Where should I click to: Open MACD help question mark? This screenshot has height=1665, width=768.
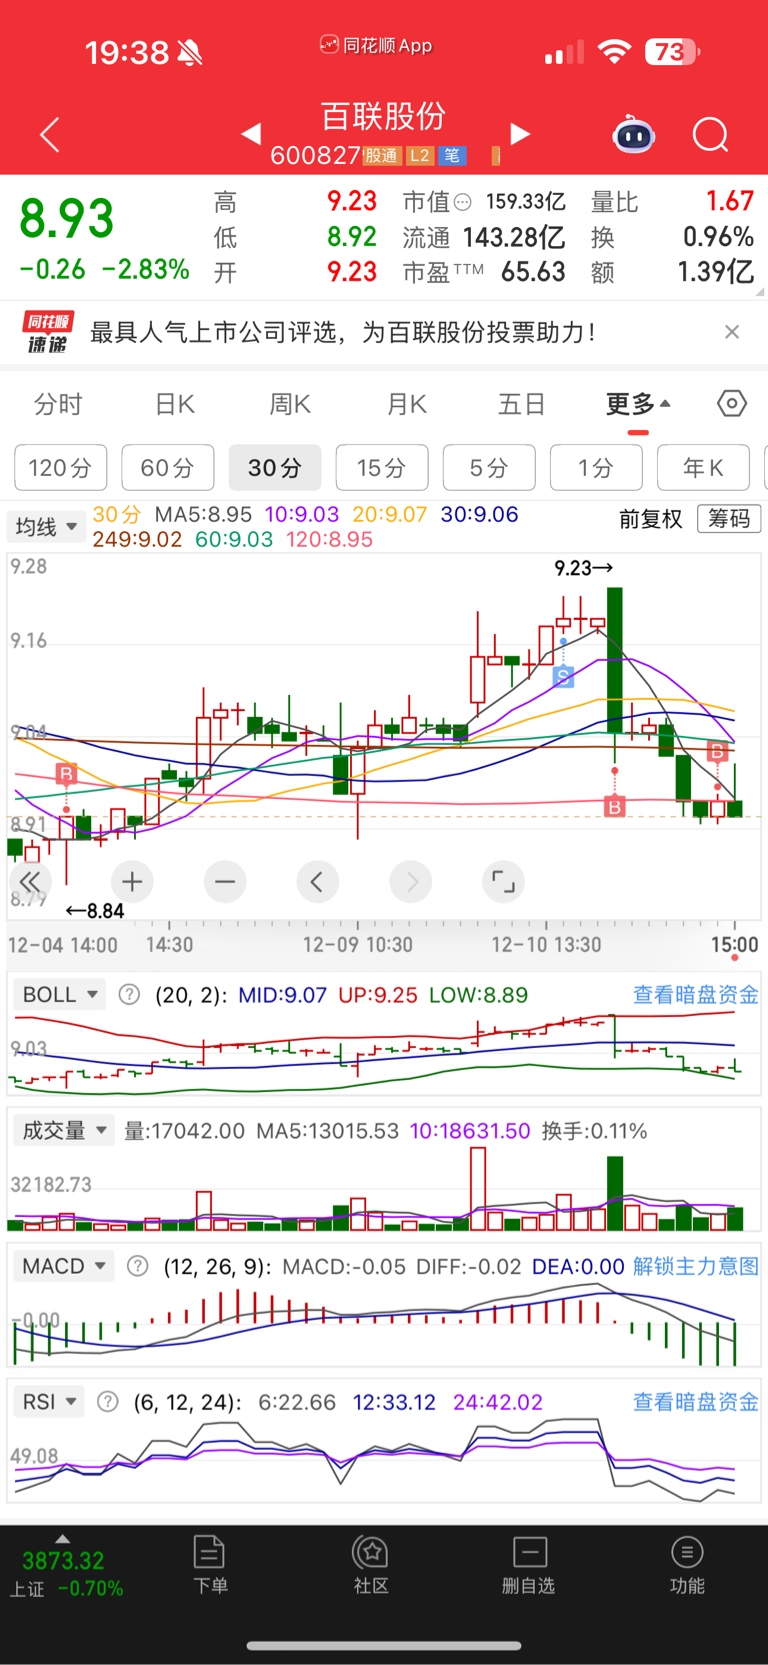(x=138, y=1266)
